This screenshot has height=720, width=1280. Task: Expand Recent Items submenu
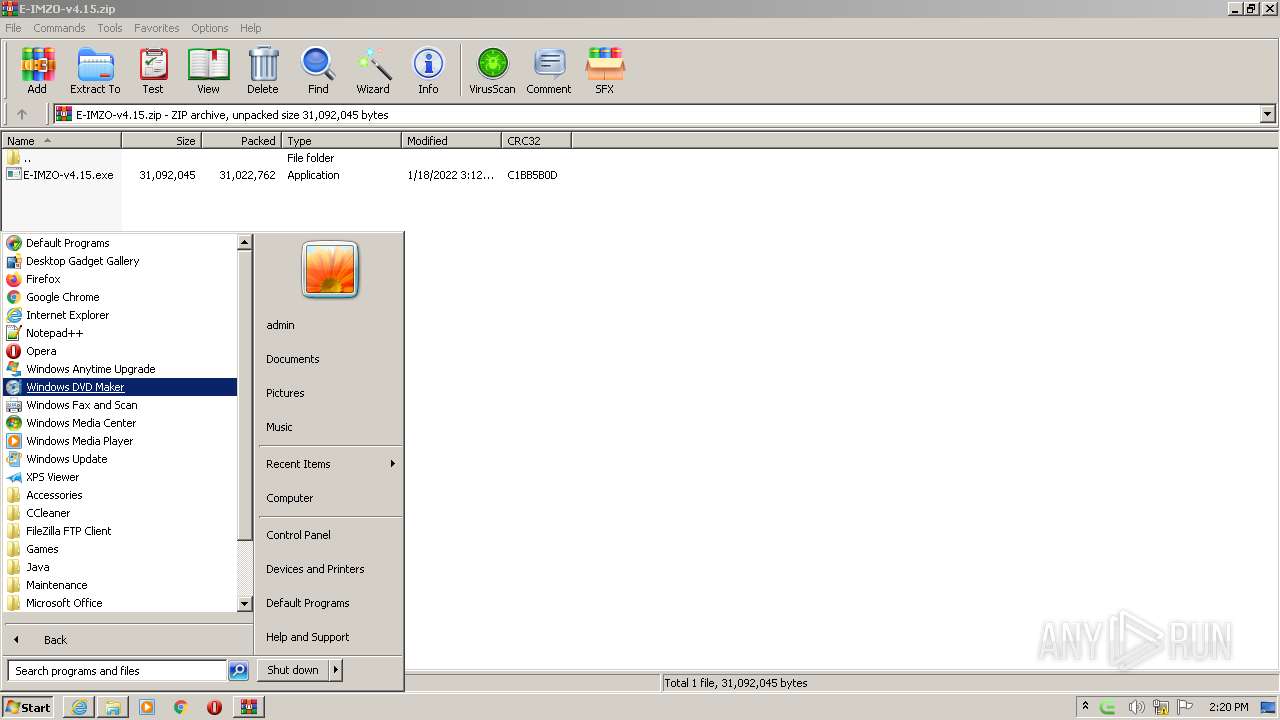tap(330, 464)
